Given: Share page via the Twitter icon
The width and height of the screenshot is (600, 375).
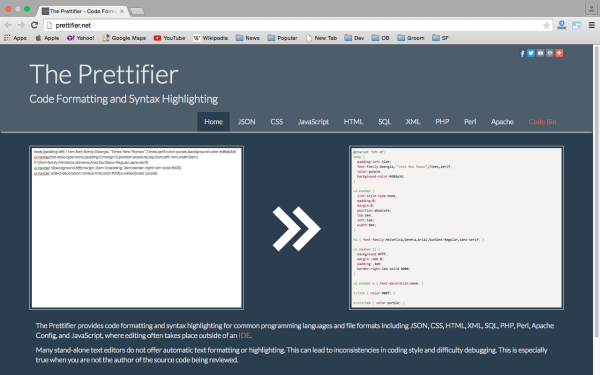Looking at the screenshot, I should pos(531,53).
